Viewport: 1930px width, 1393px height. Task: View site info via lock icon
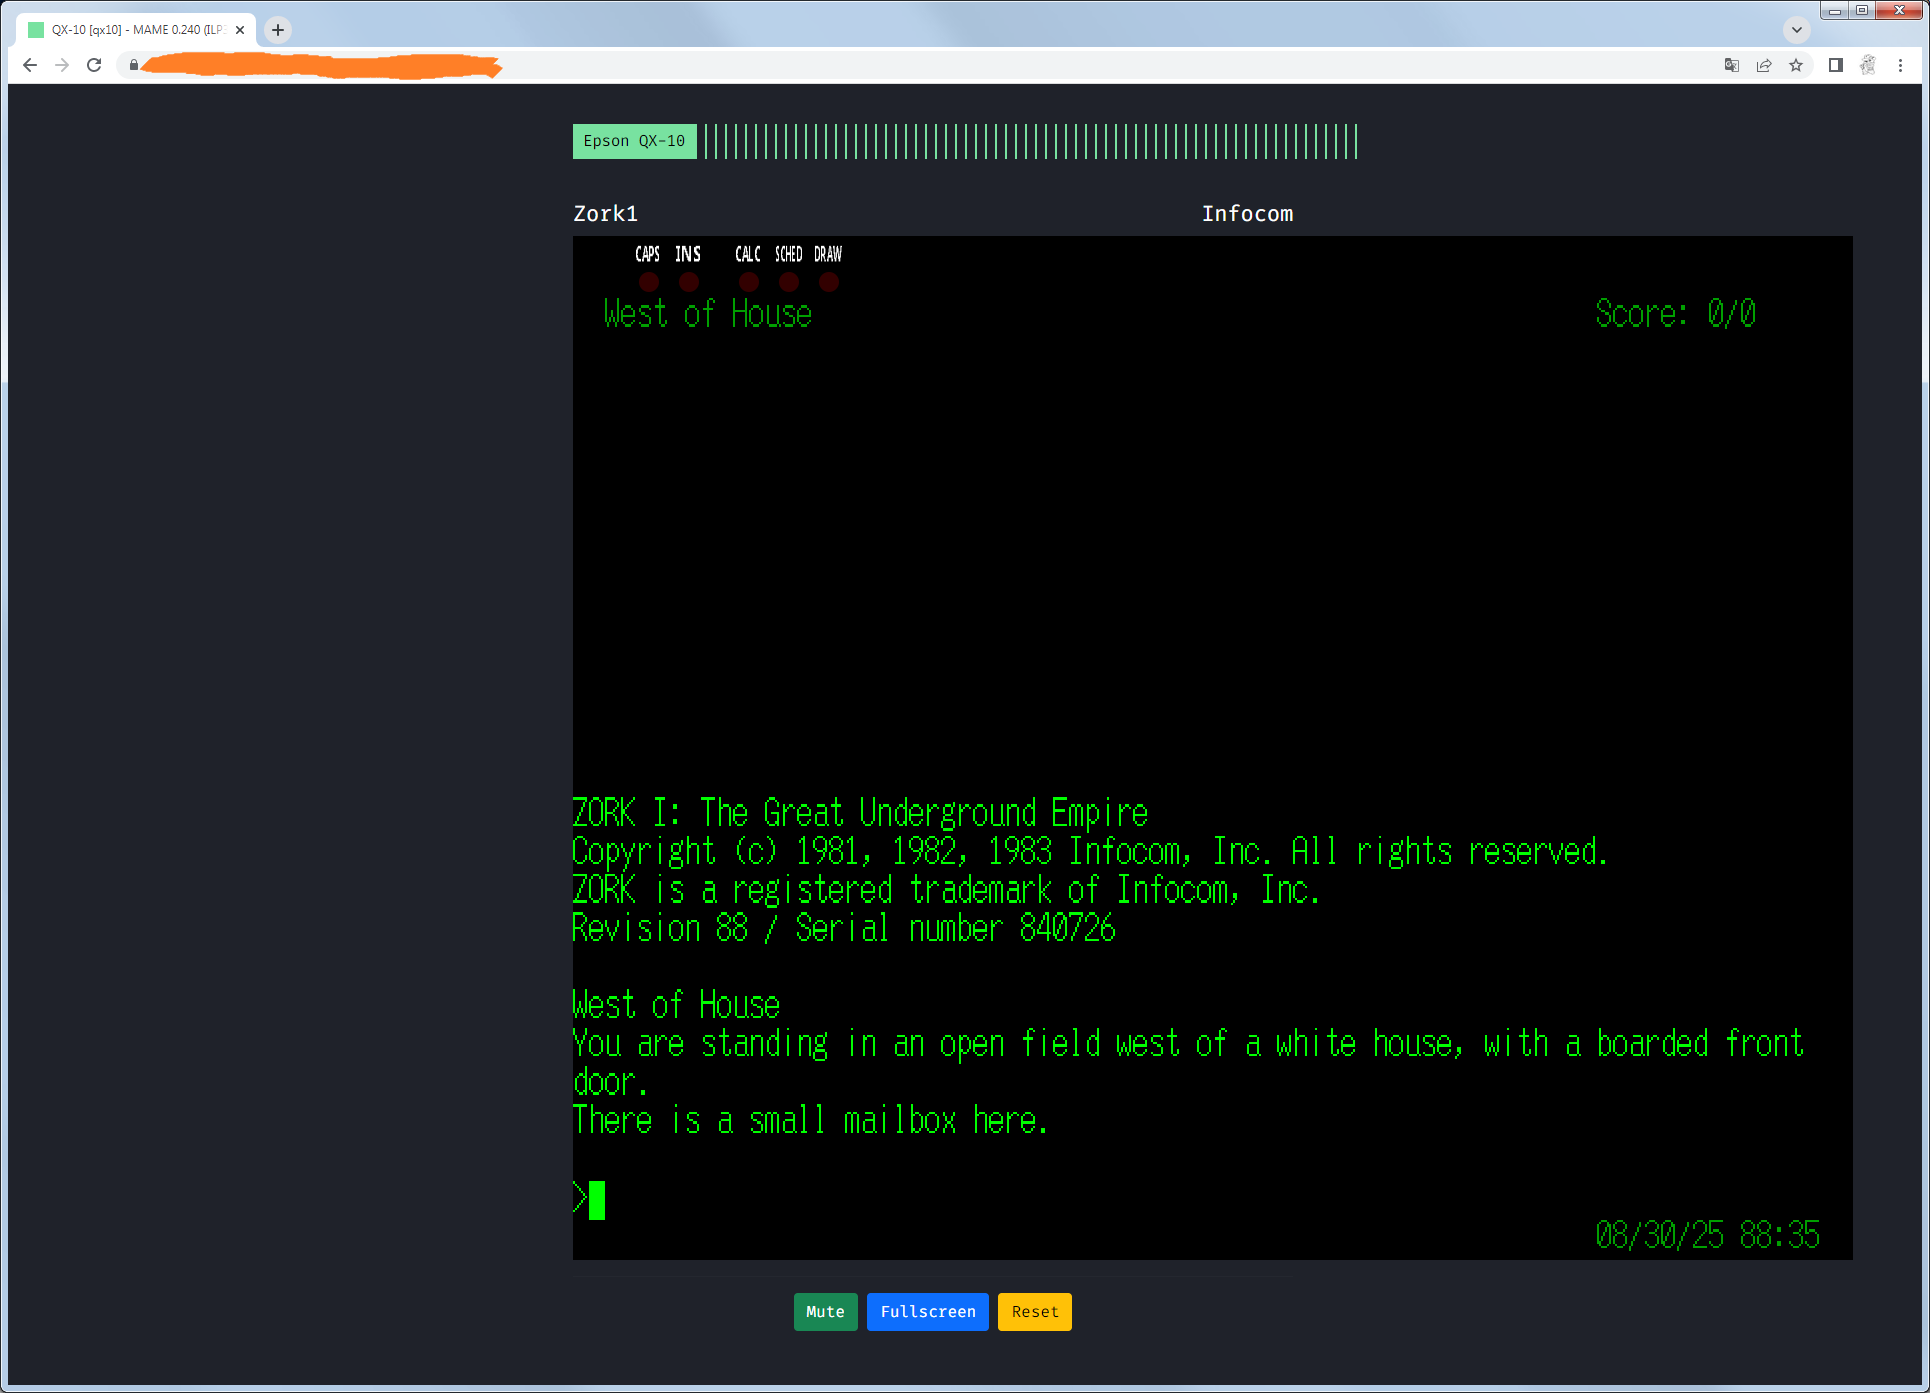pos(134,65)
